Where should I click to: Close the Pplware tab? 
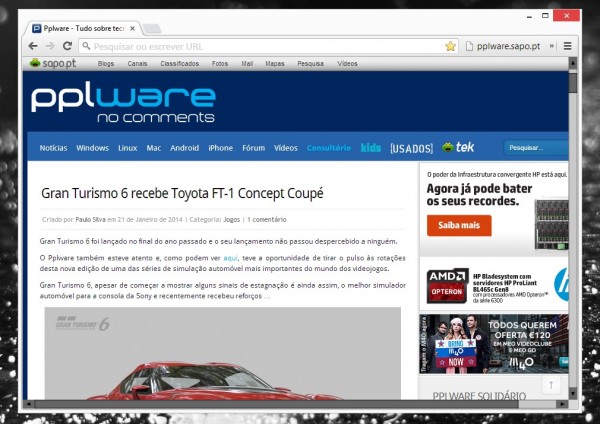click(x=132, y=28)
